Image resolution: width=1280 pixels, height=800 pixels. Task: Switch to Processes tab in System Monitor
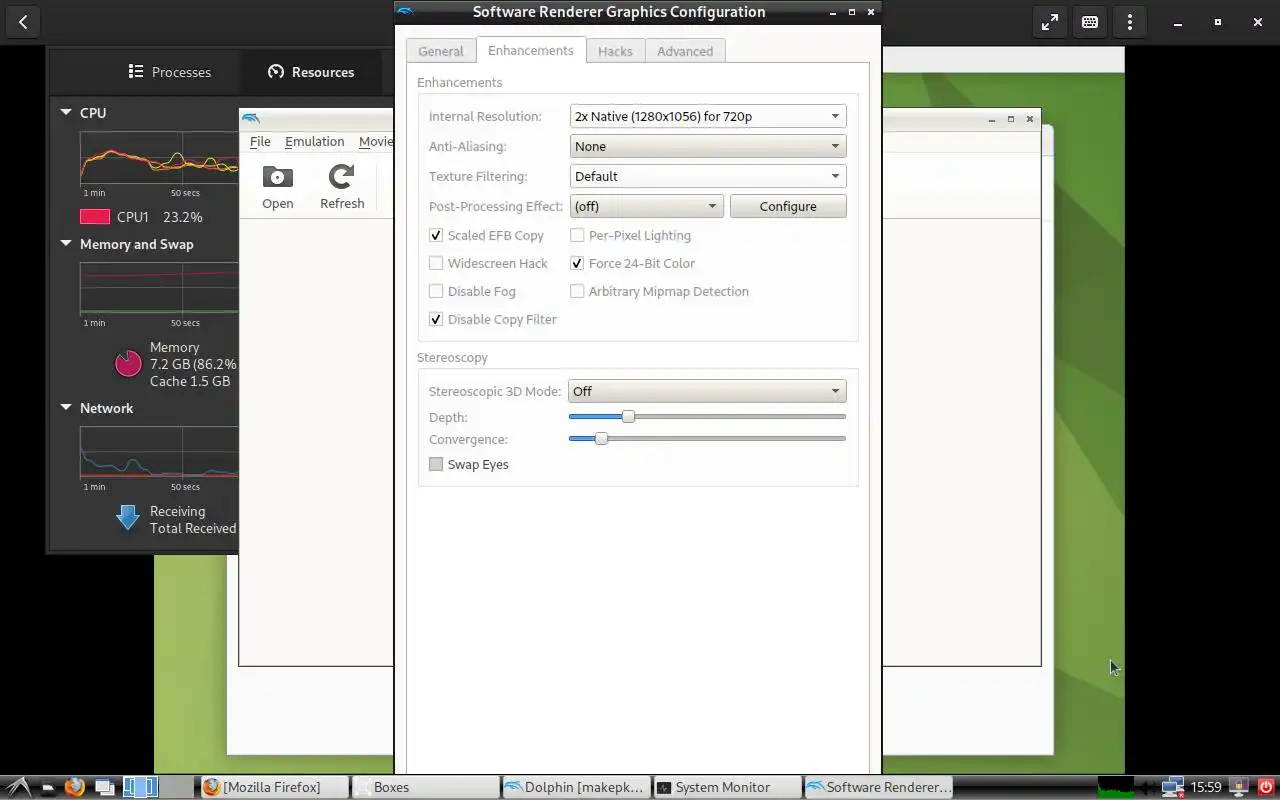[x=170, y=72]
